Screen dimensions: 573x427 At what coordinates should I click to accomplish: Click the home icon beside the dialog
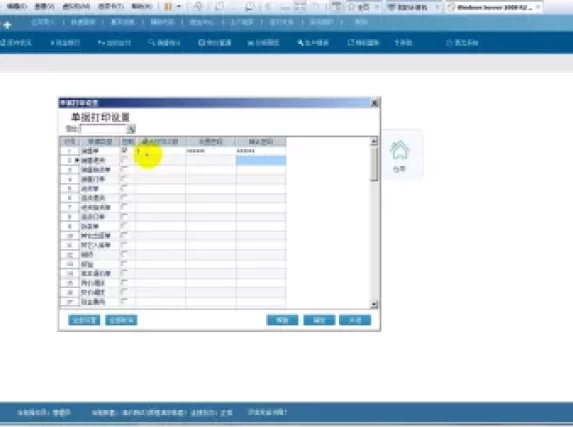coord(400,151)
